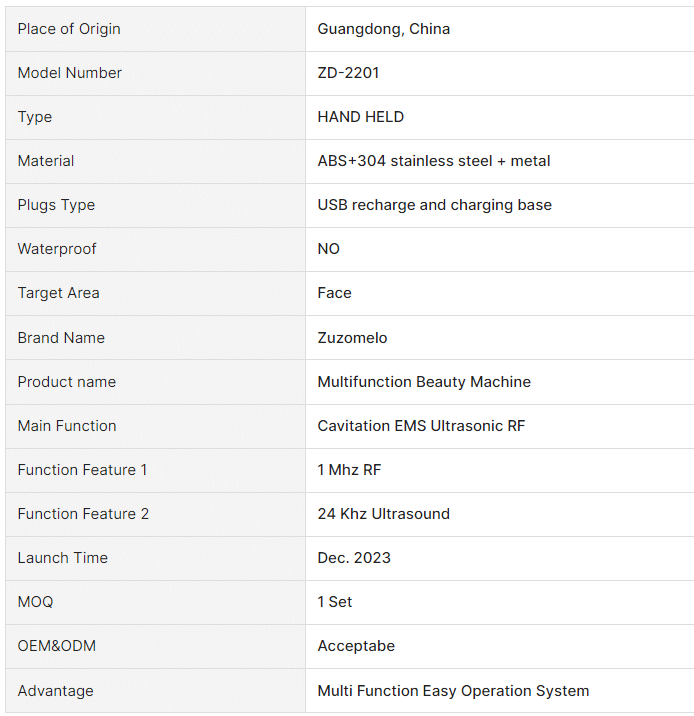
Task: Click the MOQ 1 Set value
Action: (x=335, y=602)
